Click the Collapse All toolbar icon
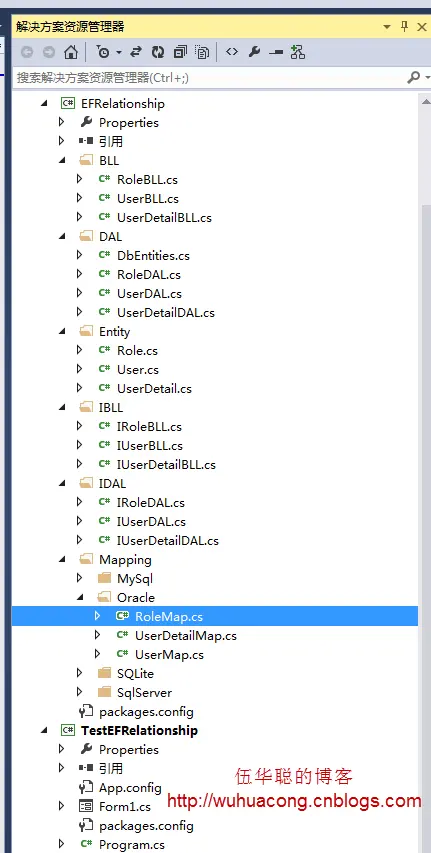 pos(180,52)
